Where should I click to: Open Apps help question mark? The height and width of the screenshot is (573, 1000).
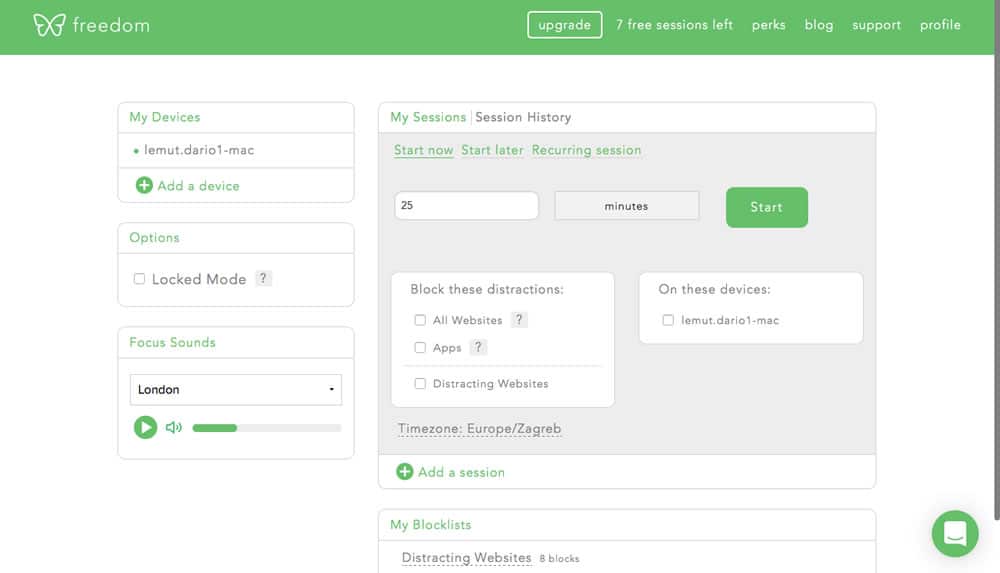[x=478, y=347]
